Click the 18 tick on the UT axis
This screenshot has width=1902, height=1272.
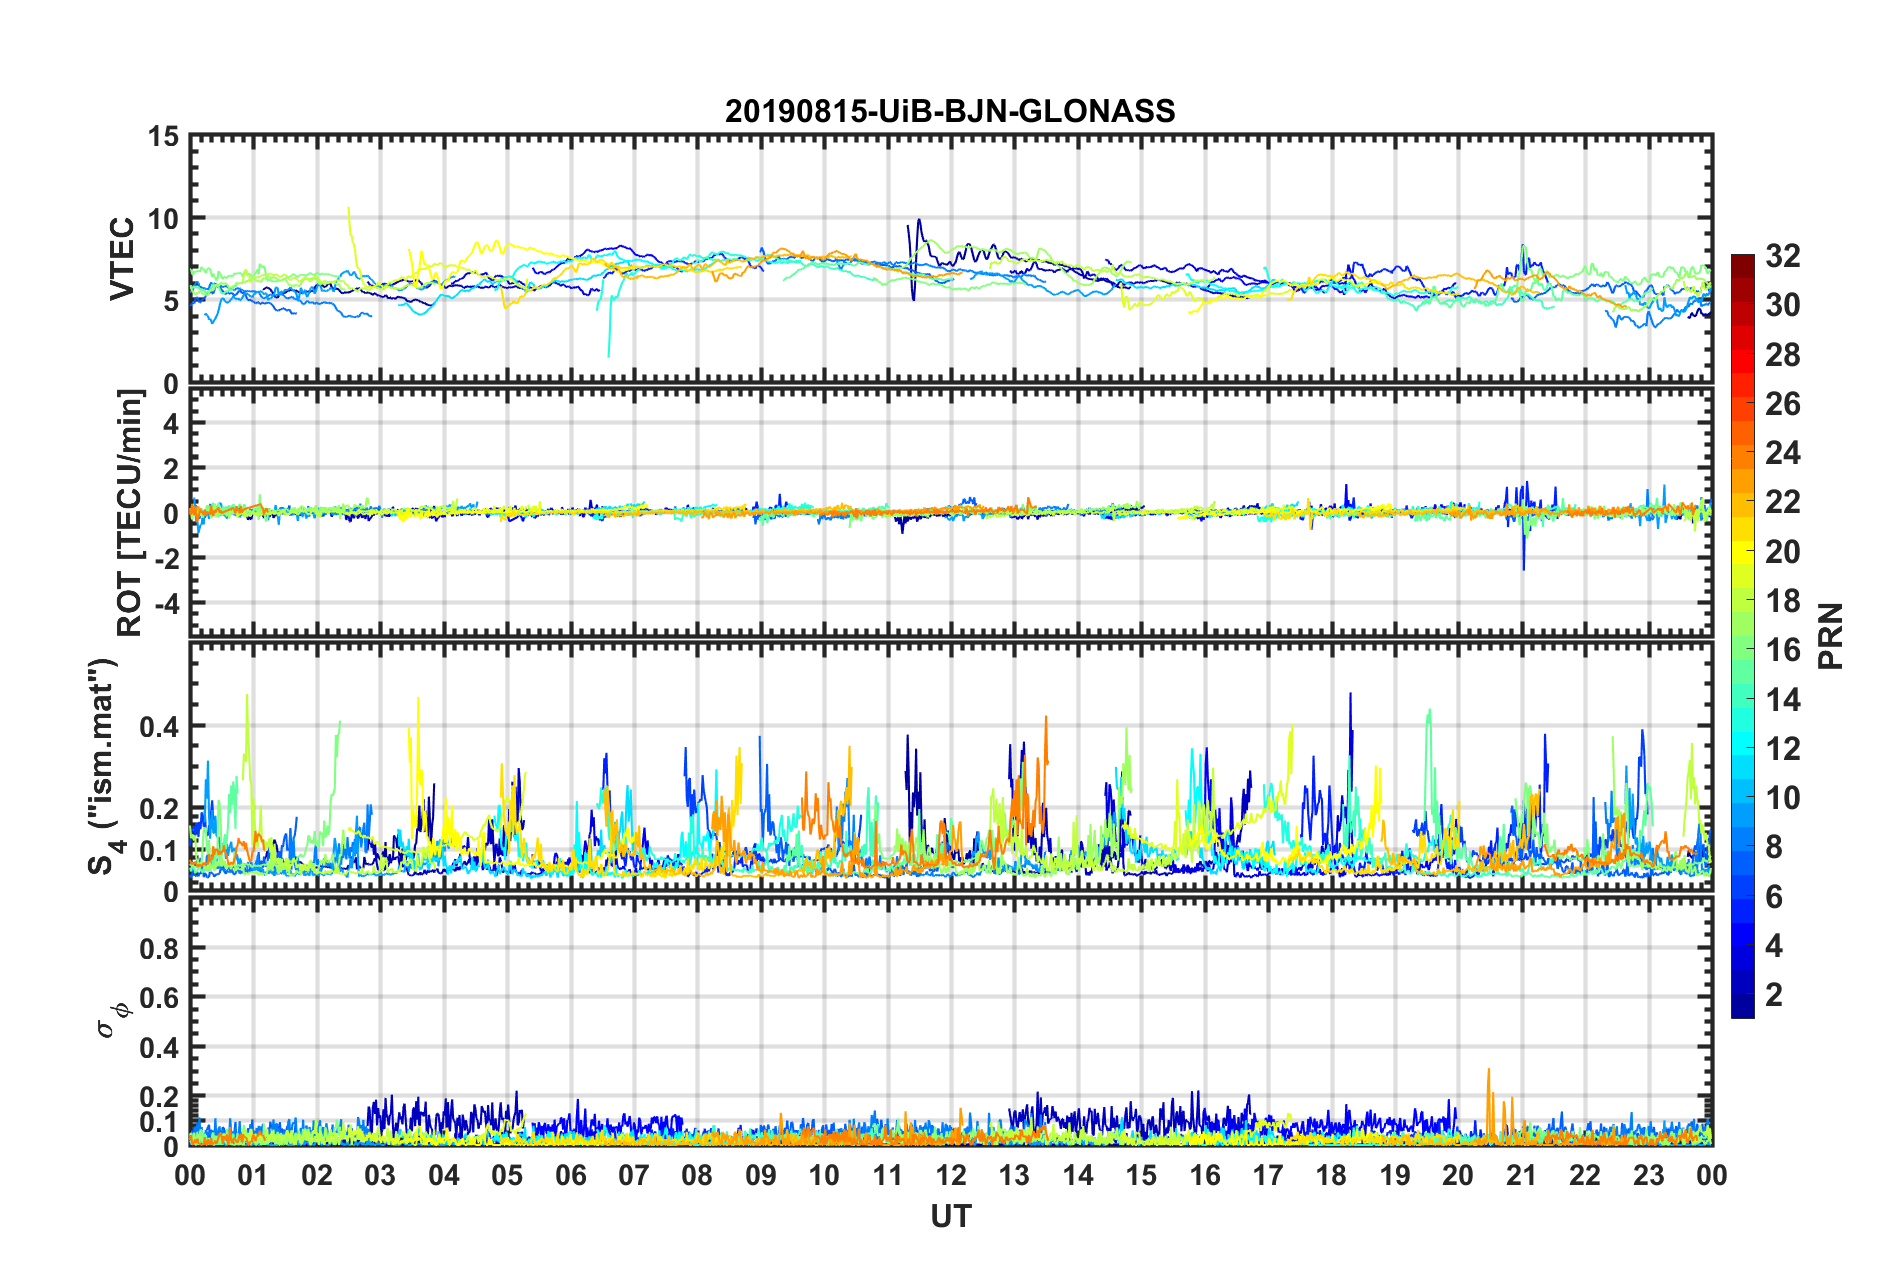[x=1331, y=1175]
